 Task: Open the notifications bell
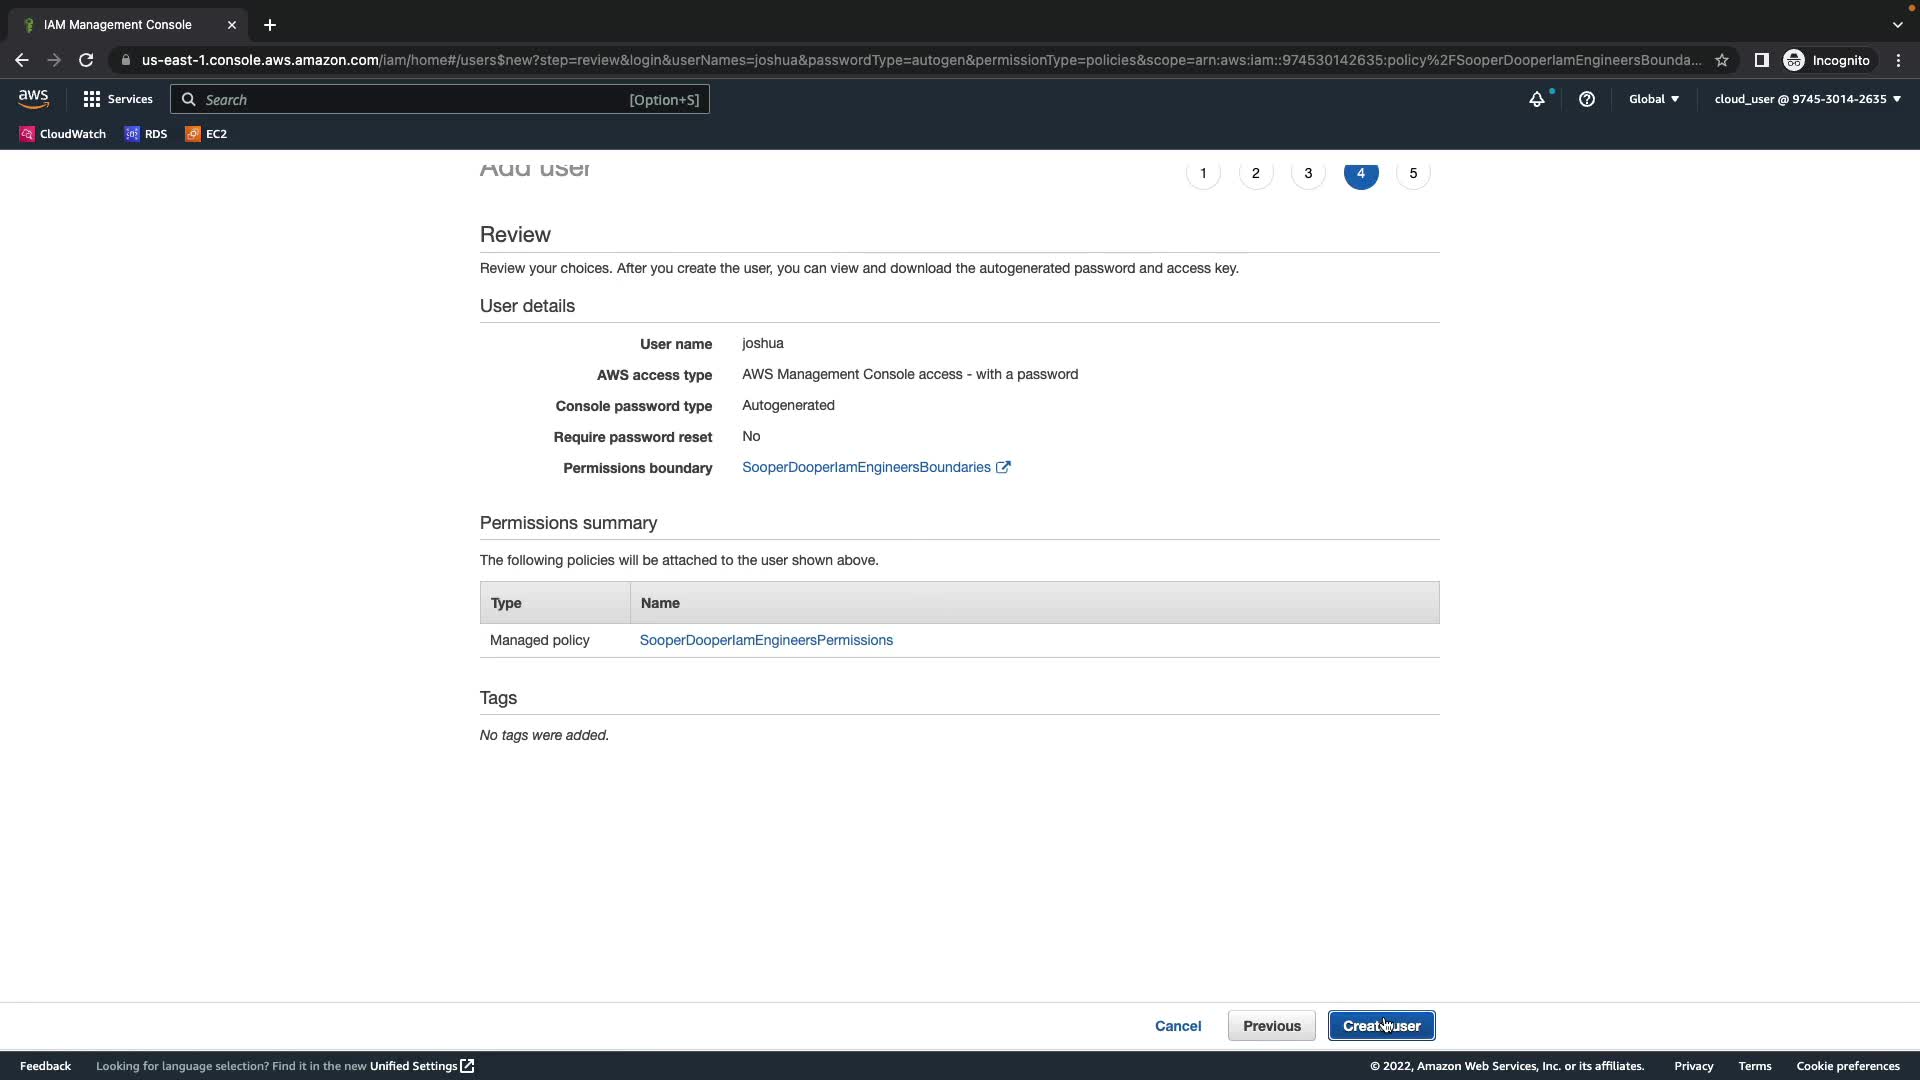coord(1536,99)
